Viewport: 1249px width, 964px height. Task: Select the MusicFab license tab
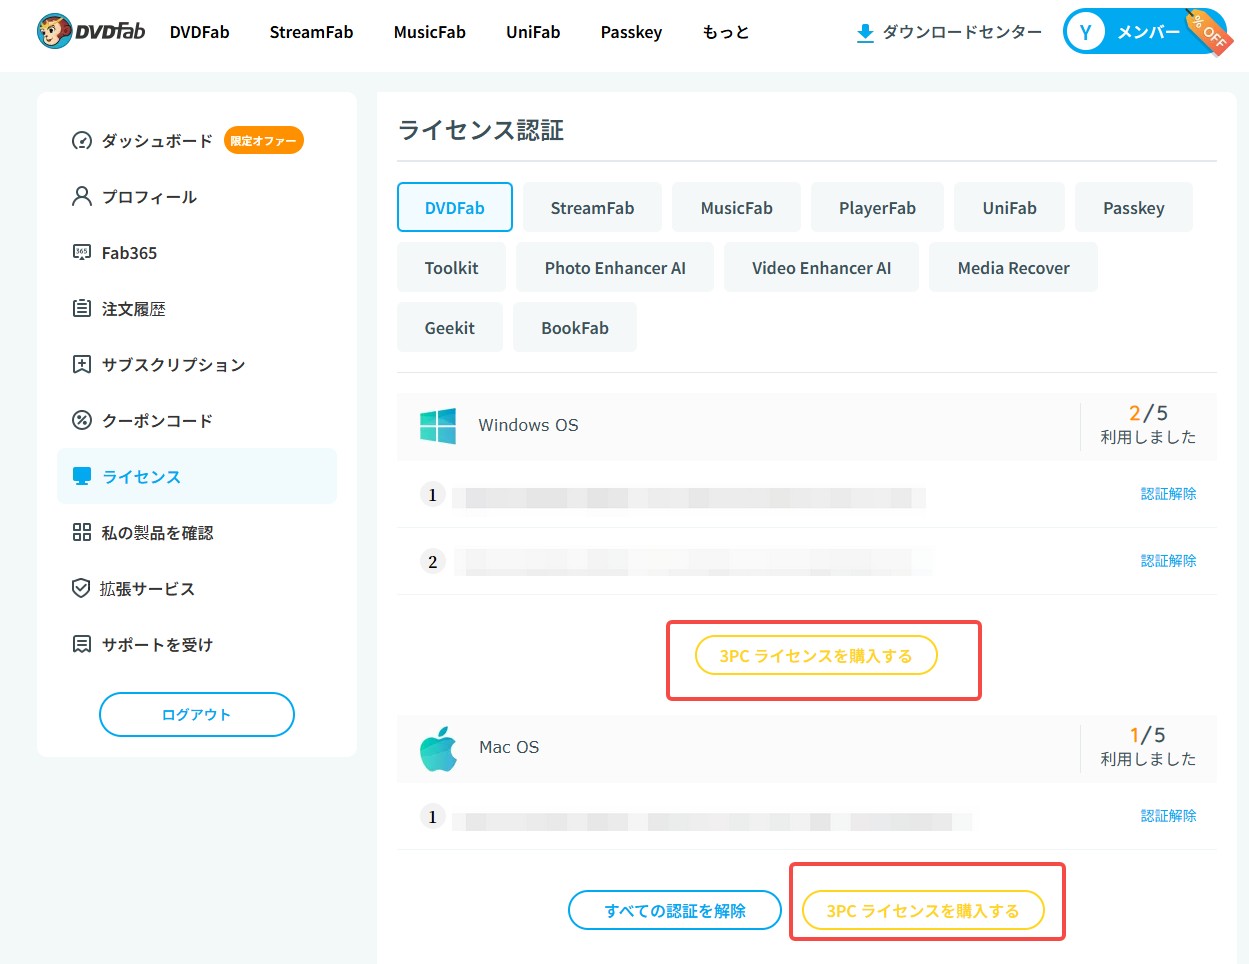737,208
